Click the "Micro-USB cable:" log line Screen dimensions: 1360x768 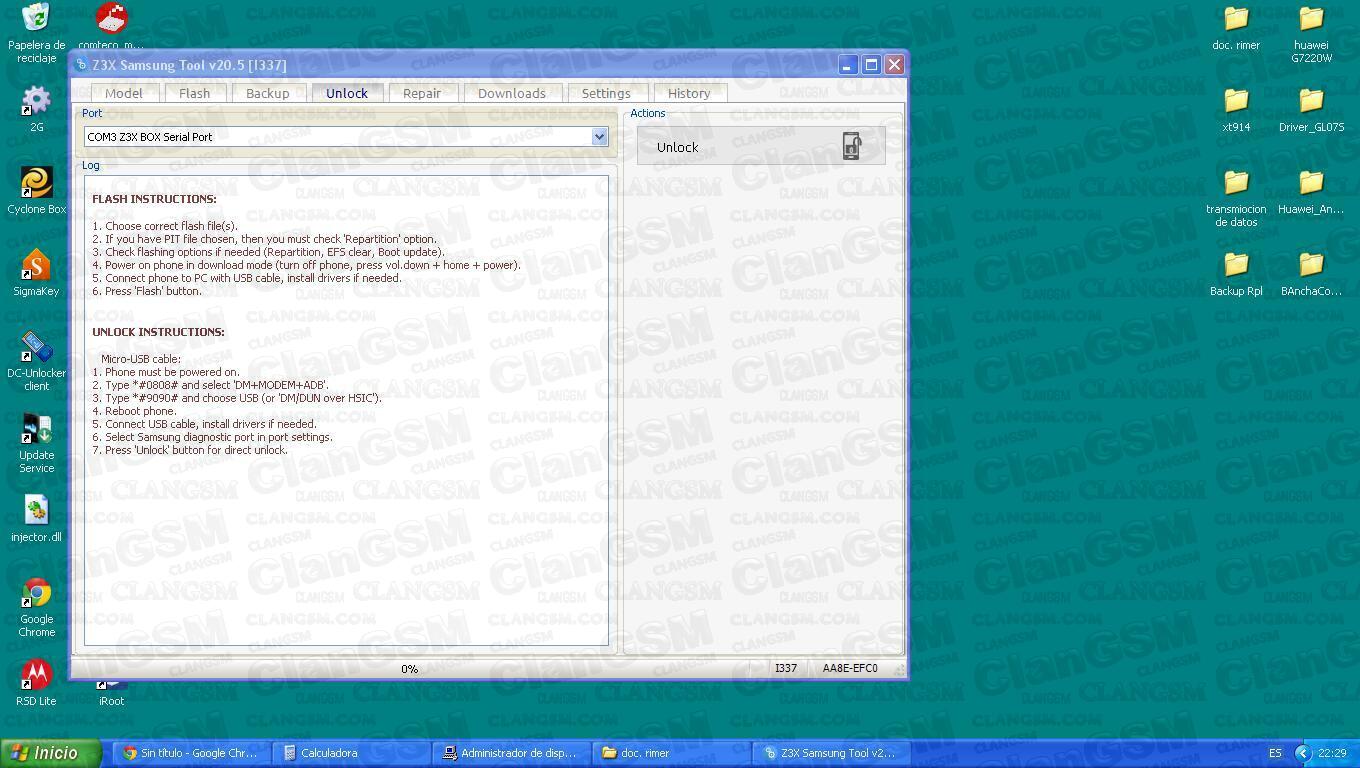point(141,359)
